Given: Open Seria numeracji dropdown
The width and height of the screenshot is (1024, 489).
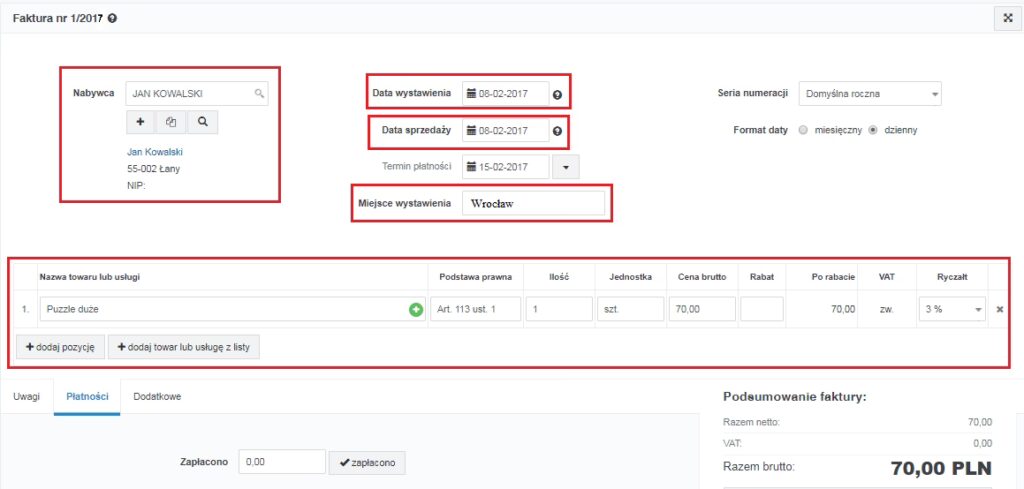Looking at the screenshot, I should click(870, 94).
